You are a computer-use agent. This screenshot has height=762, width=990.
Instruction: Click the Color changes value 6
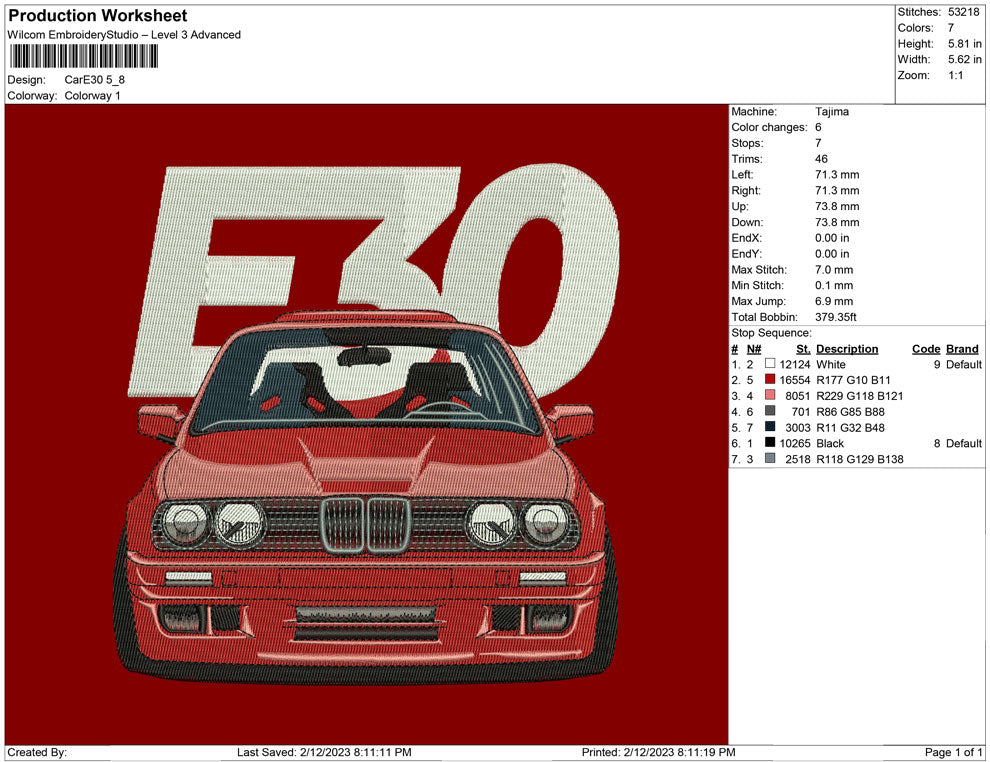coord(818,127)
